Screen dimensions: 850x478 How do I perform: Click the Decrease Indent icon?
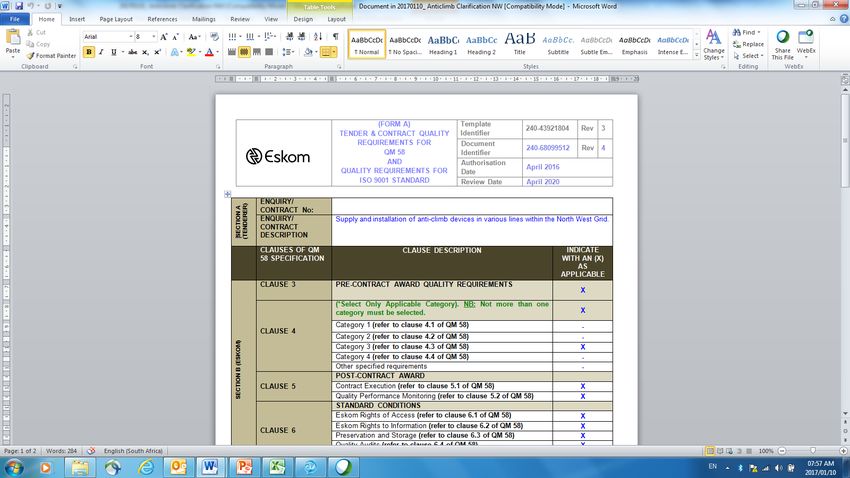coord(289,37)
